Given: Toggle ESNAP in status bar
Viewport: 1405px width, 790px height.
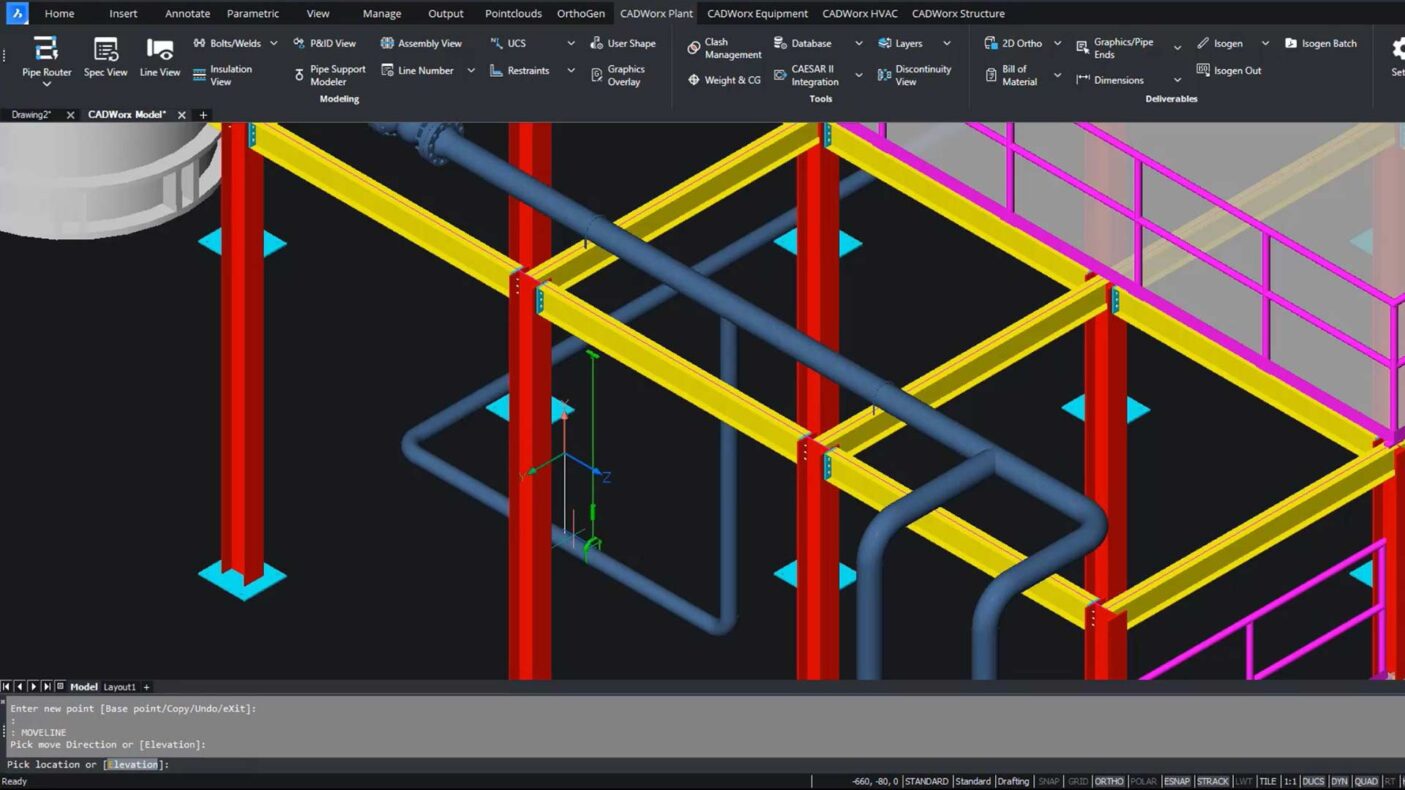Looking at the screenshot, I should (x=1177, y=781).
